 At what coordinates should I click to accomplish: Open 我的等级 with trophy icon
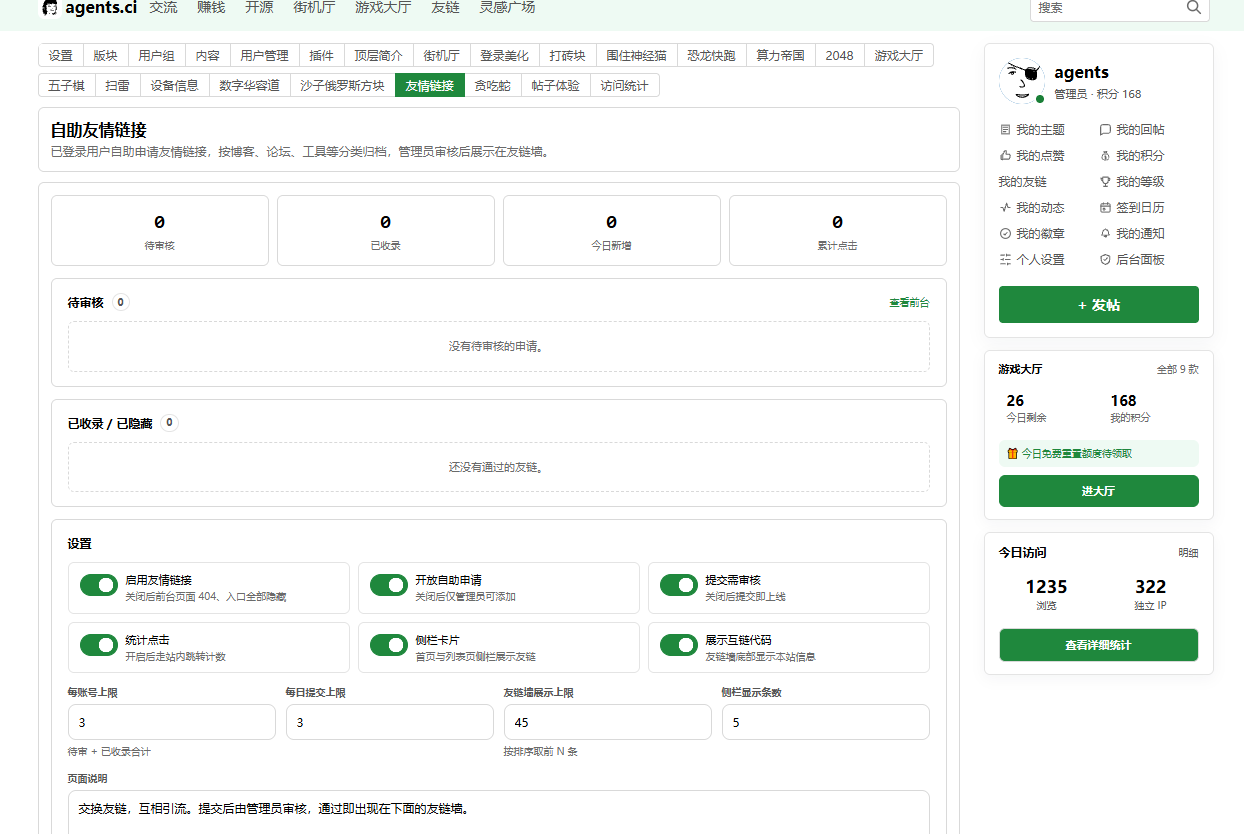pos(1132,182)
